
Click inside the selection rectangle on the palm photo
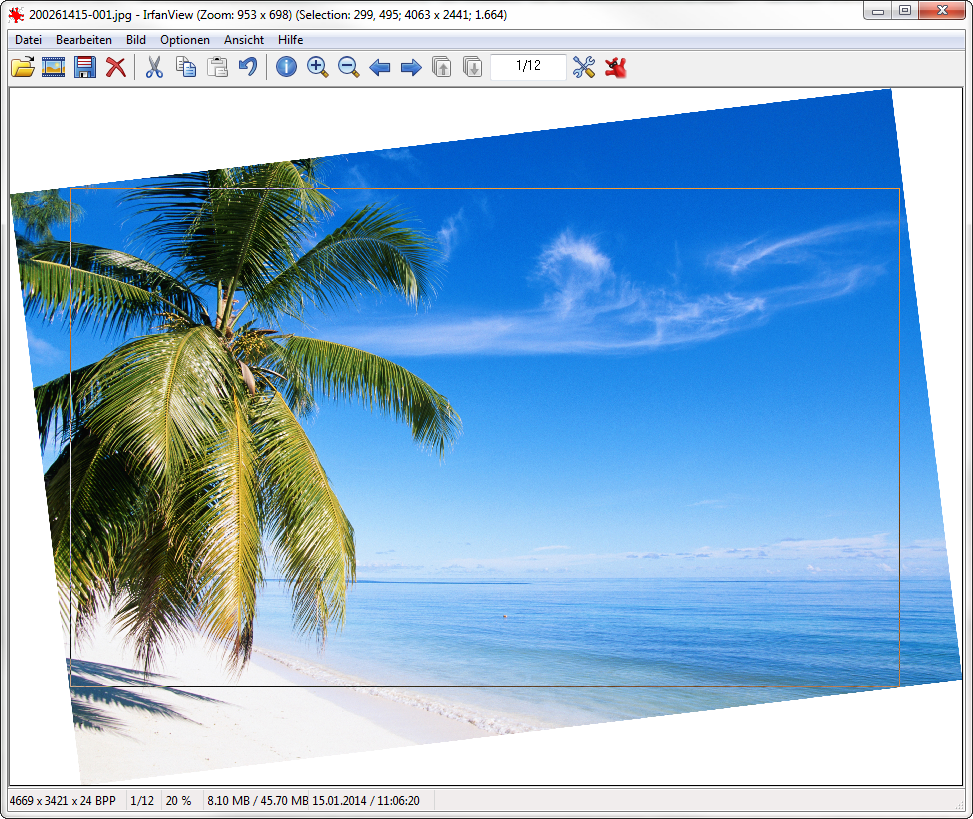pos(485,437)
